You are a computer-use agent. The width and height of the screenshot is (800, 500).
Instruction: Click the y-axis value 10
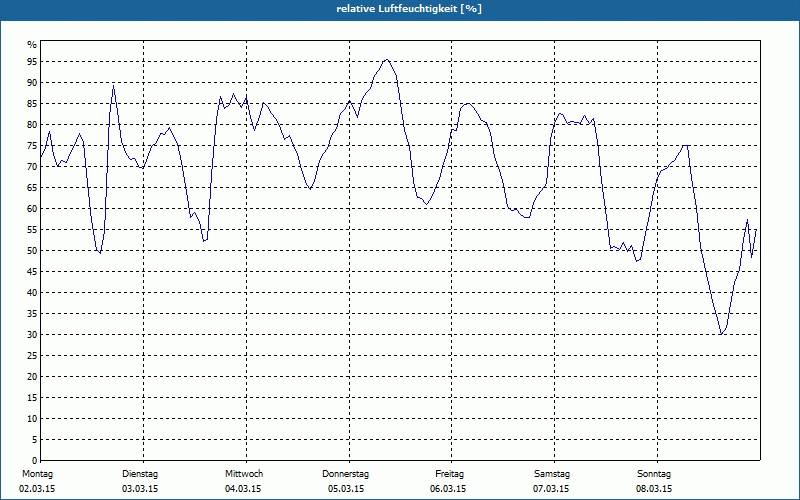32,419
